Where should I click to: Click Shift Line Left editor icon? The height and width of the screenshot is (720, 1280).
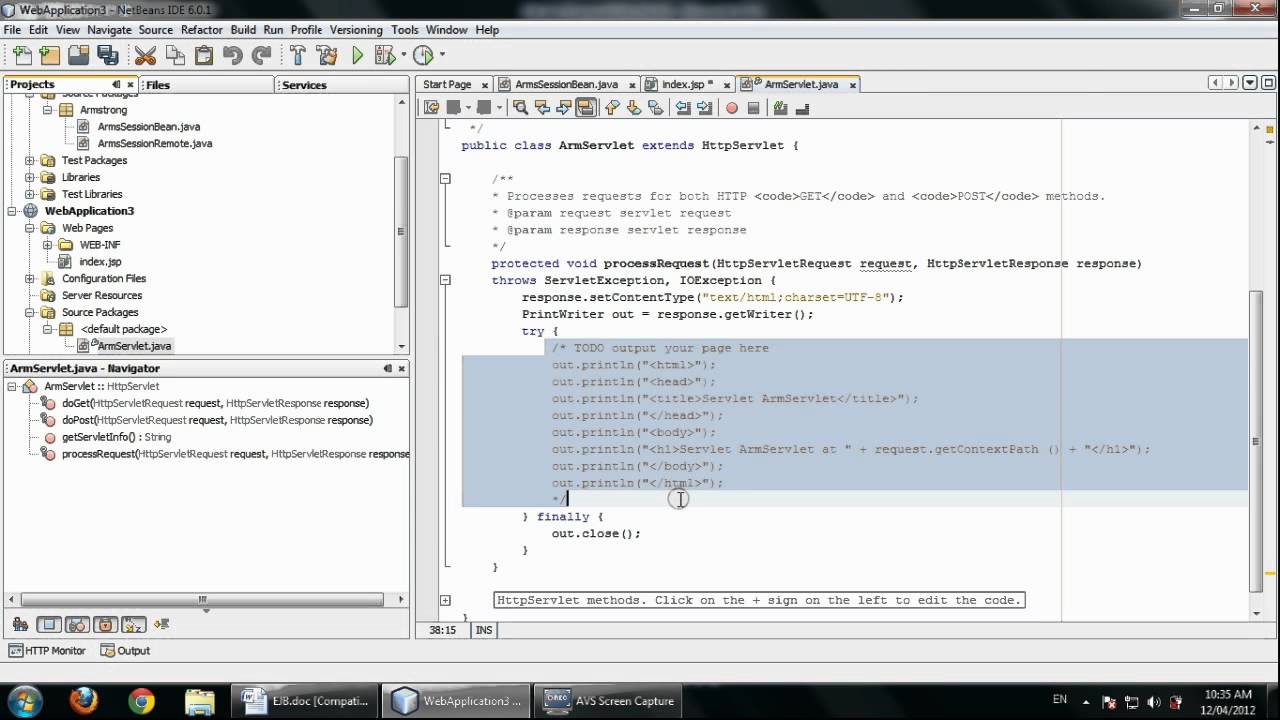click(x=683, y=107)
